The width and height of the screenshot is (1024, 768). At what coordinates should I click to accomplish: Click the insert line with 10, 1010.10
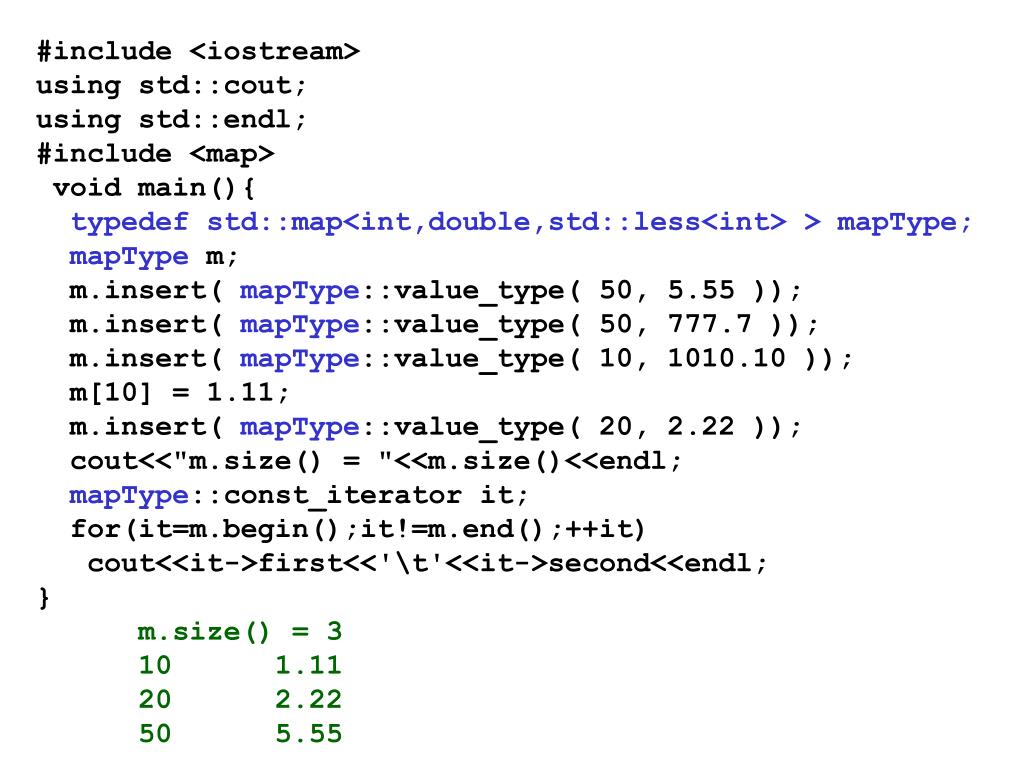pos(460,359)
